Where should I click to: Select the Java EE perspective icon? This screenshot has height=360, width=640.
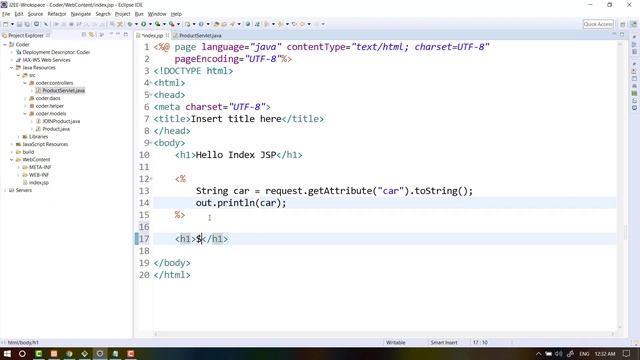tap(633, 24)
